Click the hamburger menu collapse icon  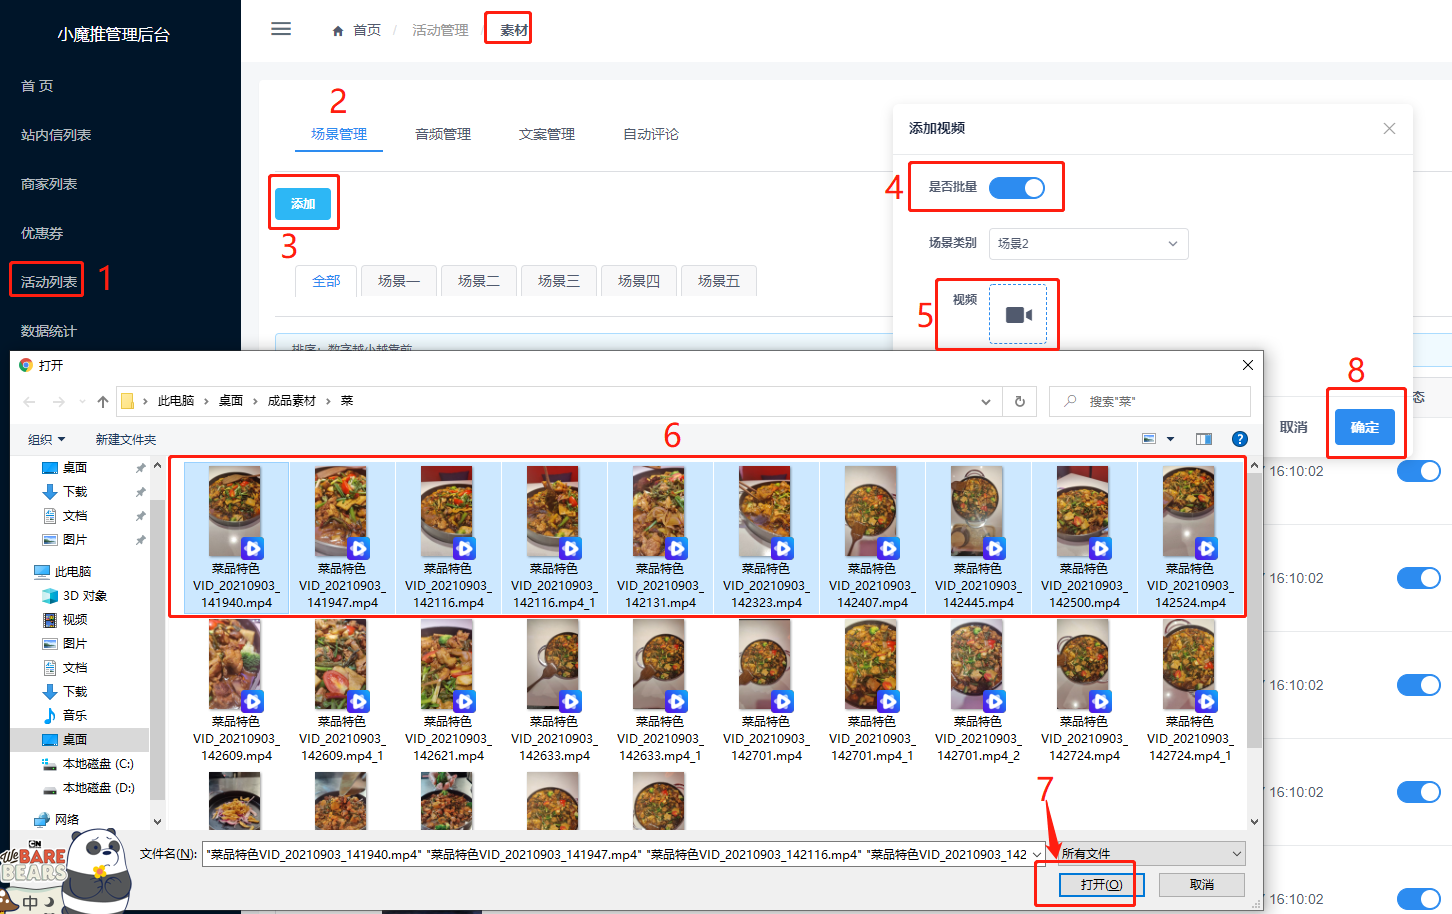click(281, 29)
